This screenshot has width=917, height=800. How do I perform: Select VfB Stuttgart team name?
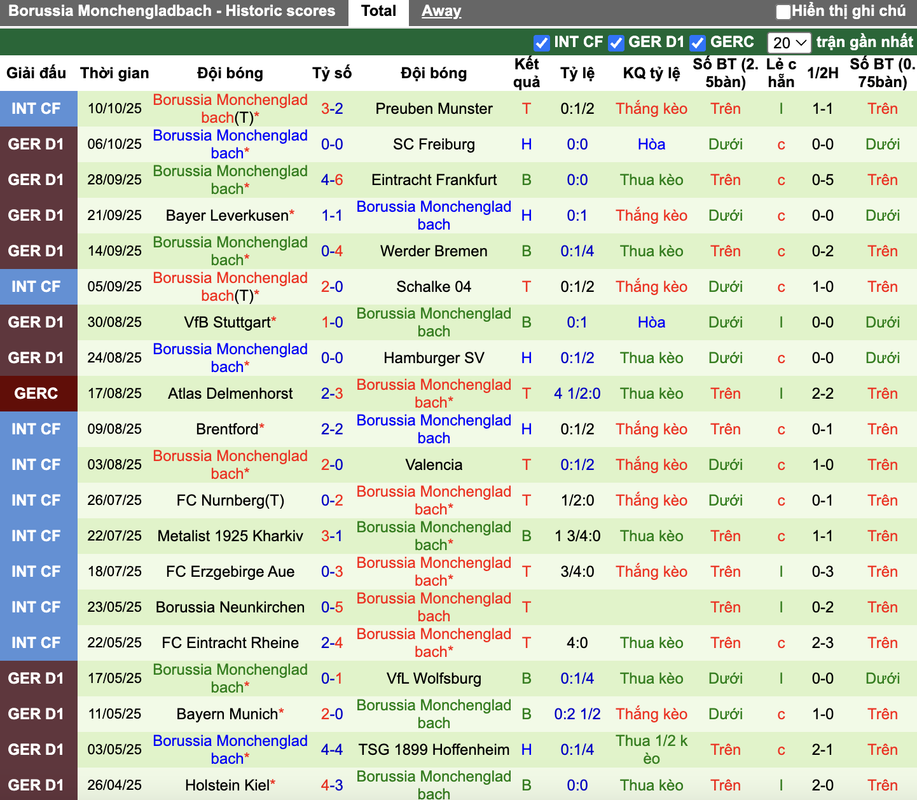click(227, 323)
